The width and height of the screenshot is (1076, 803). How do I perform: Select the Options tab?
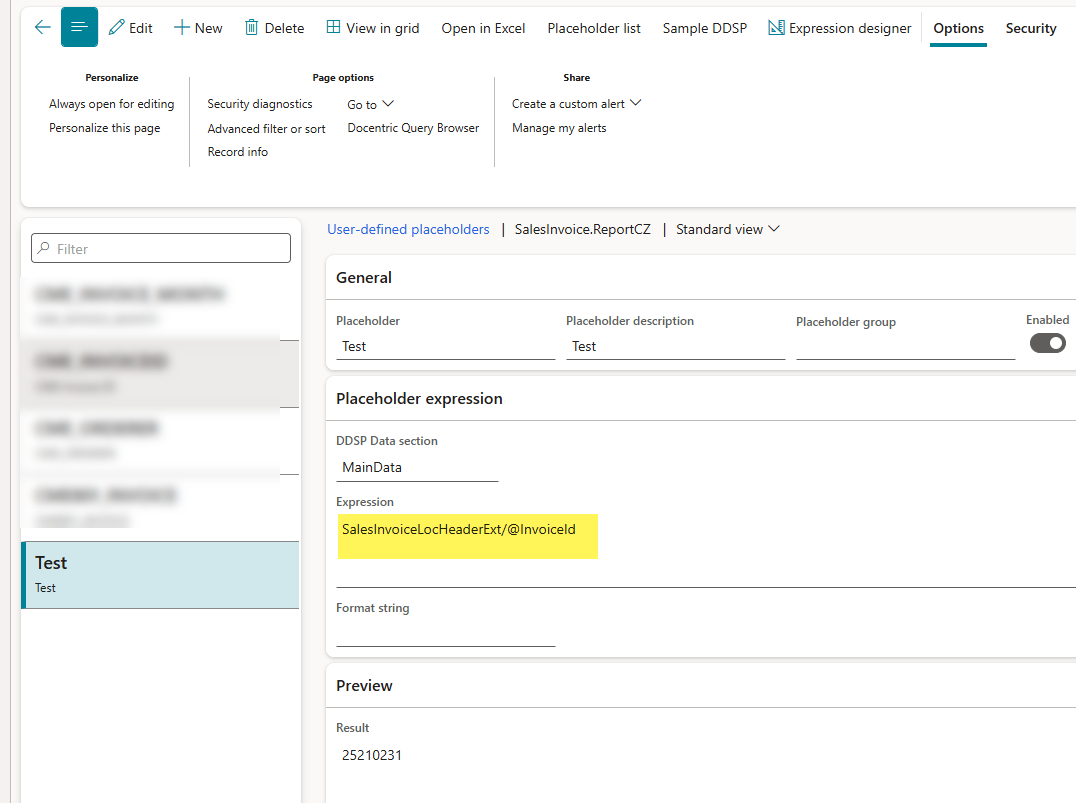click(x=958, y=28)
